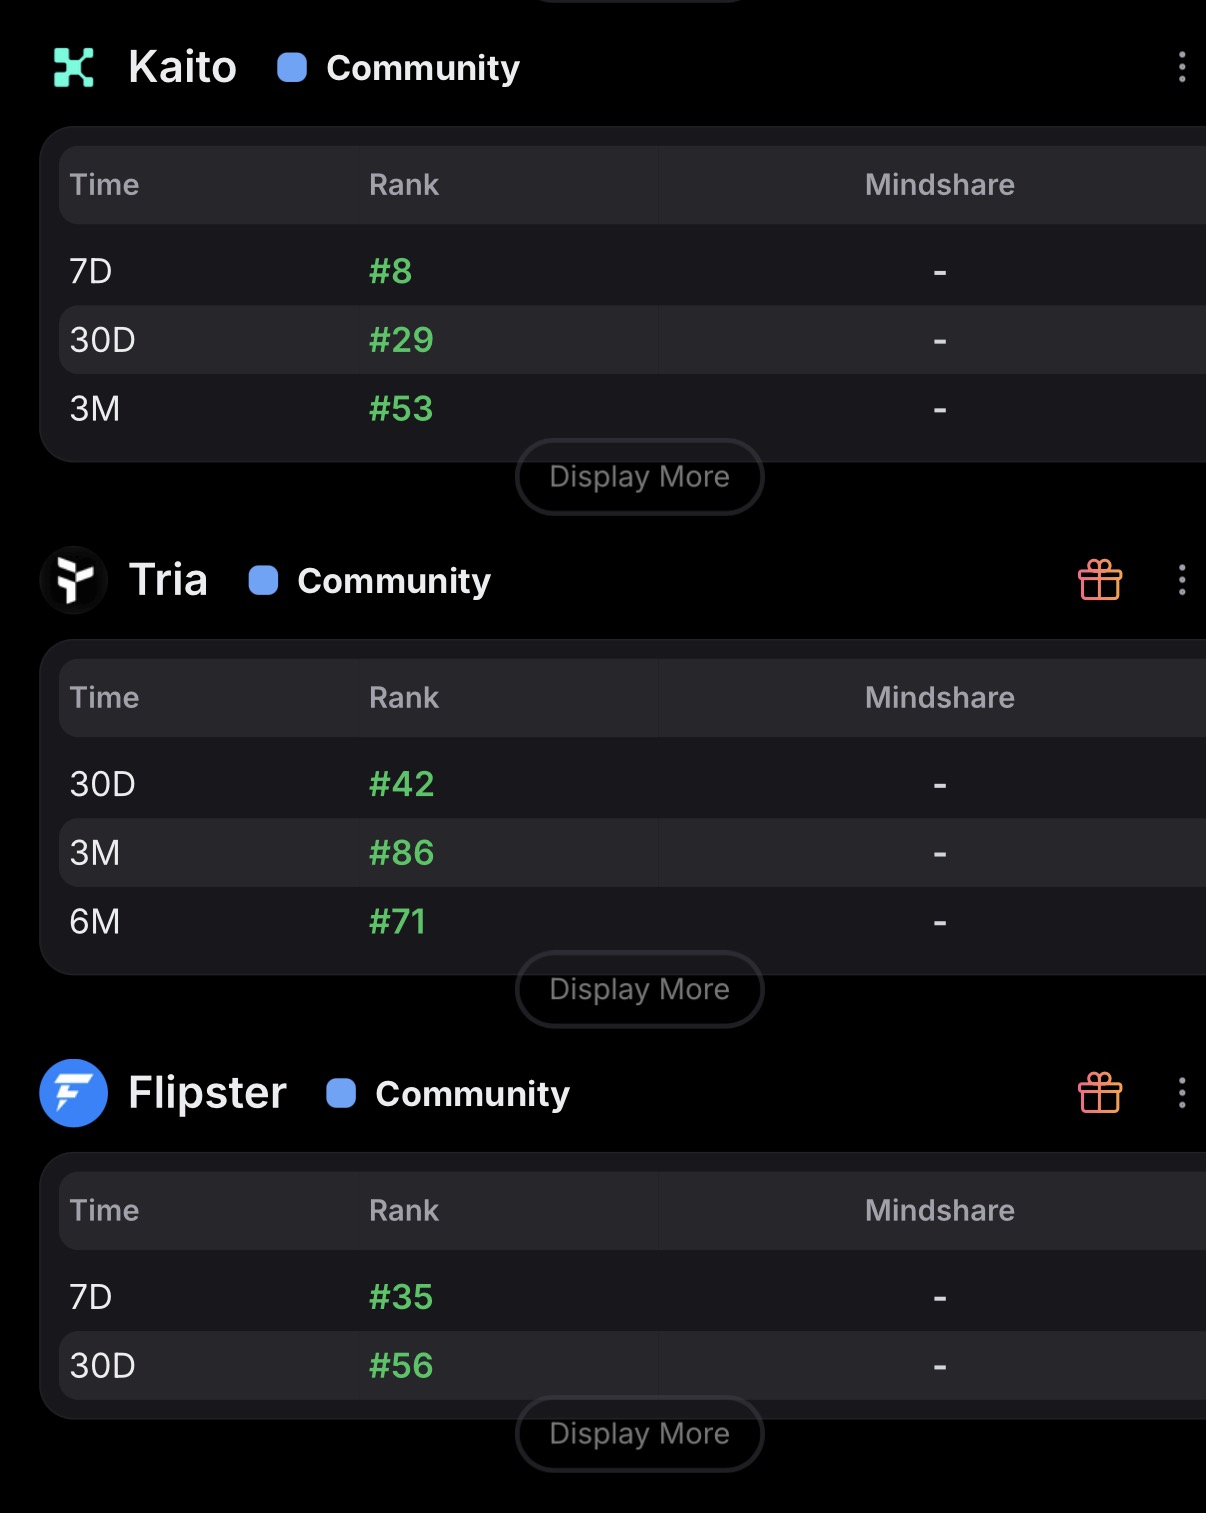Click Time column header in Flipster table

(104, 1211)
